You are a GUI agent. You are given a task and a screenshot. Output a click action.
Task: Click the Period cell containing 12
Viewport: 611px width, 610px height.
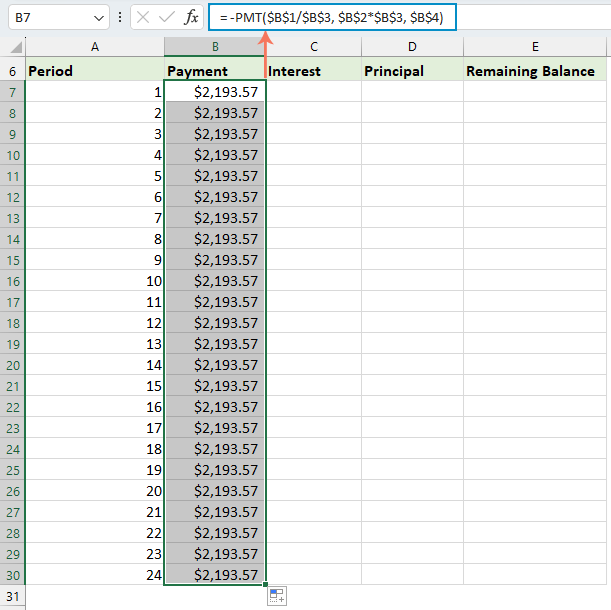(95, 323)
